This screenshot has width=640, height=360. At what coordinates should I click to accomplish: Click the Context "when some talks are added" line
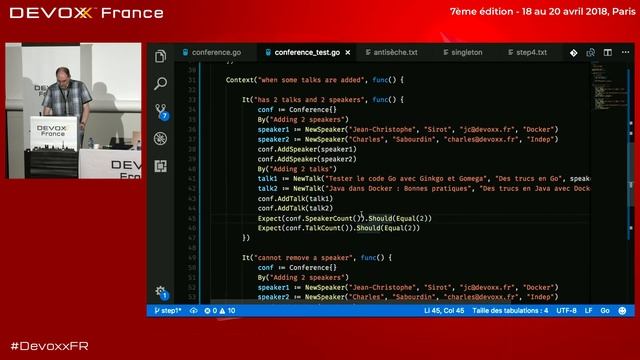[314, 80]
